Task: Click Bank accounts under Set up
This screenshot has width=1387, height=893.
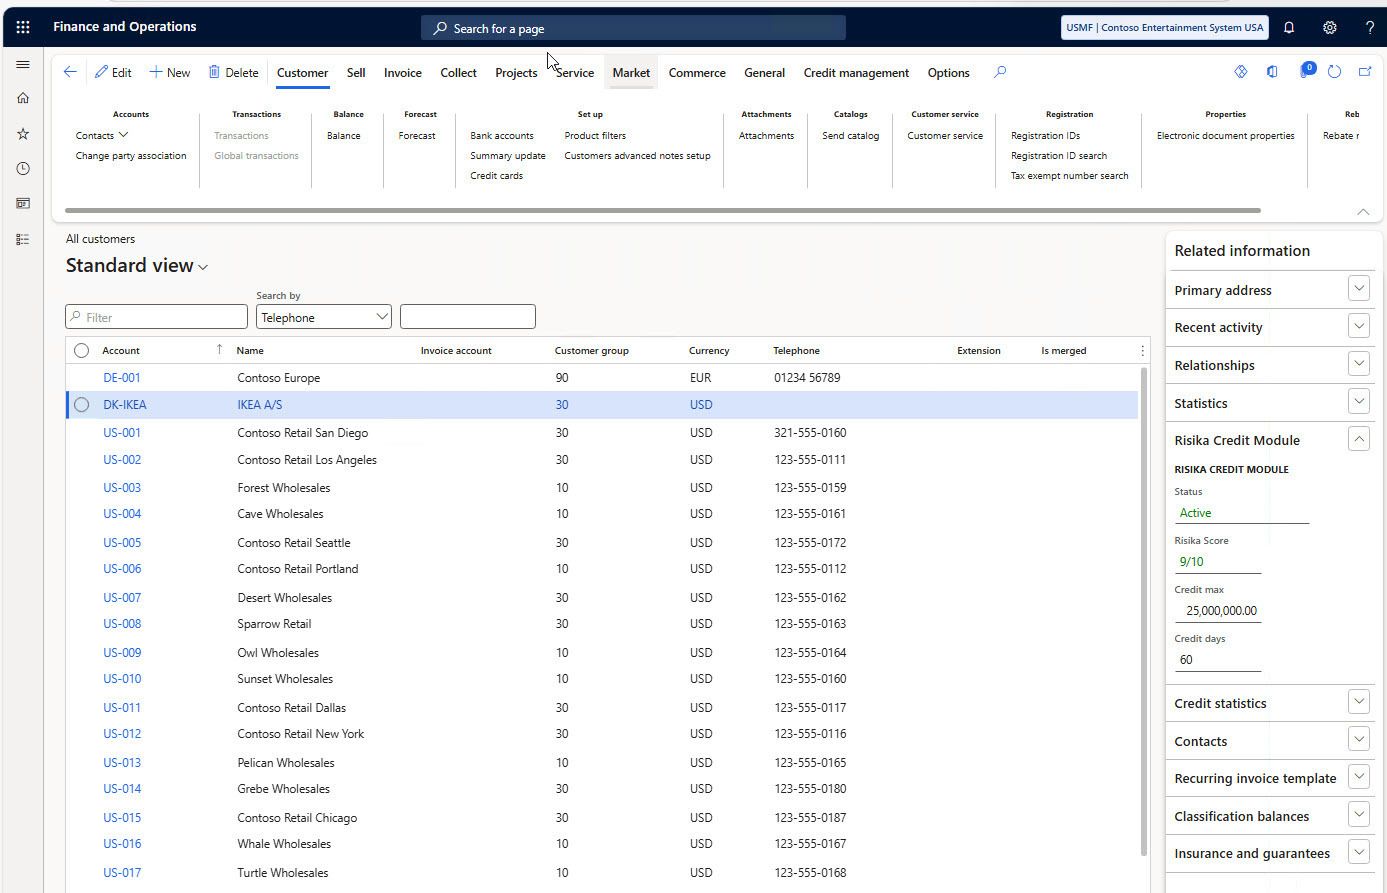Action: pyautogui.click(x=502, y=135)
